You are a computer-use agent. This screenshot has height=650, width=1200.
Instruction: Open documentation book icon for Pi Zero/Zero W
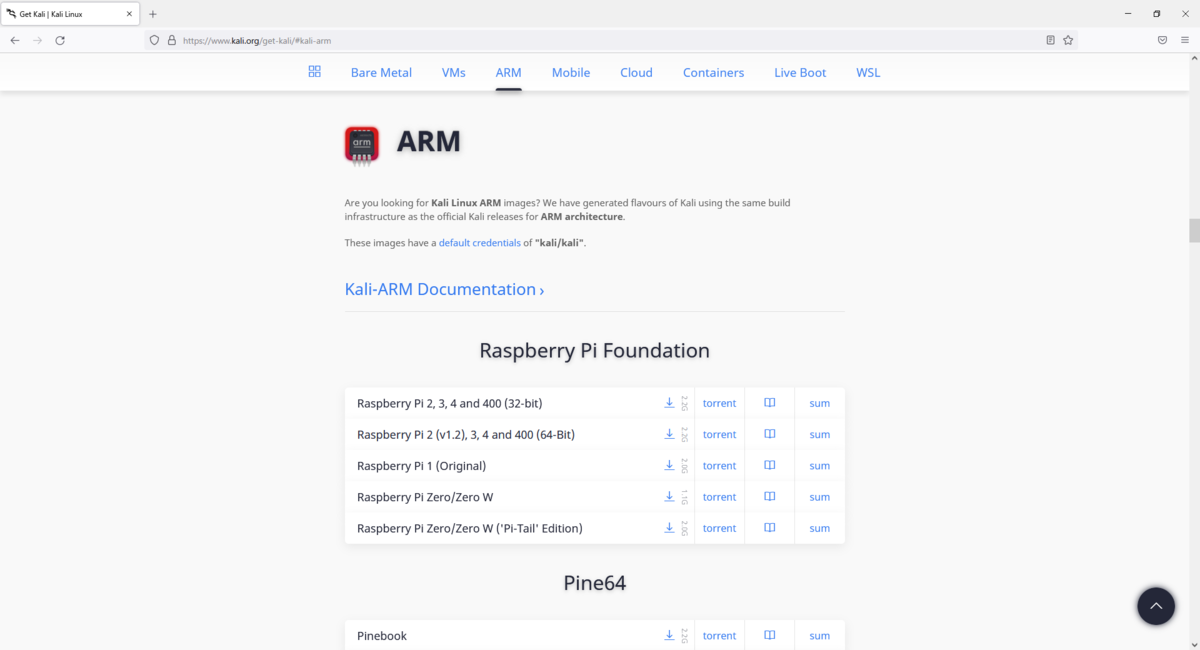click(770, 496)
